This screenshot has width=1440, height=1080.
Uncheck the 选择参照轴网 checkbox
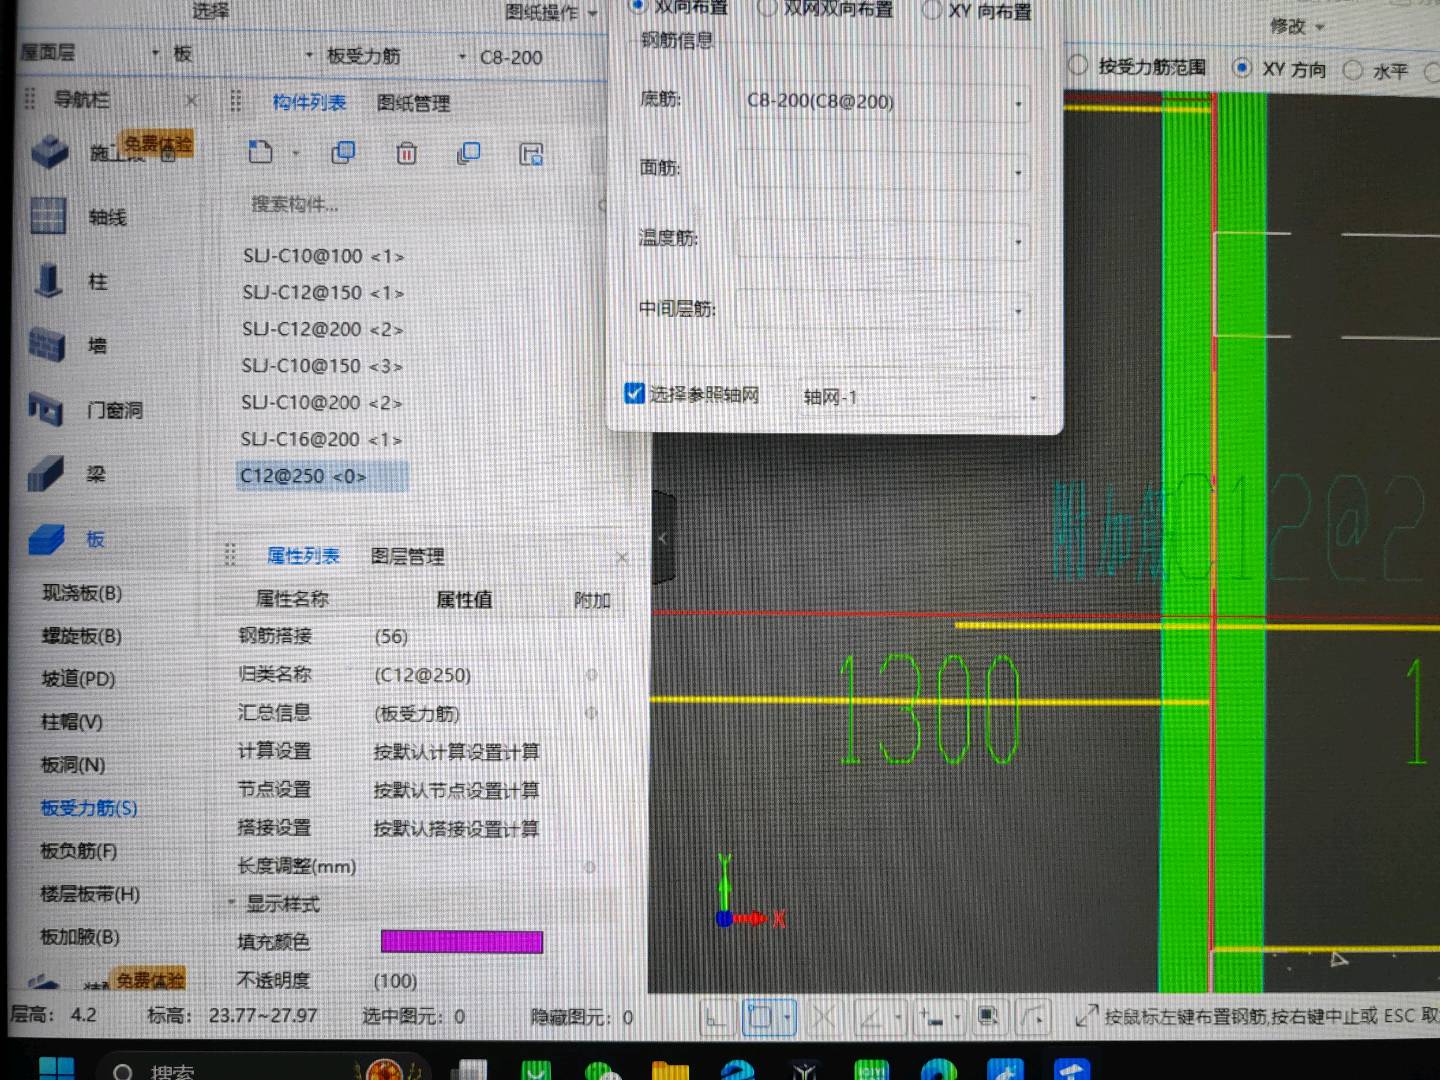634,393
